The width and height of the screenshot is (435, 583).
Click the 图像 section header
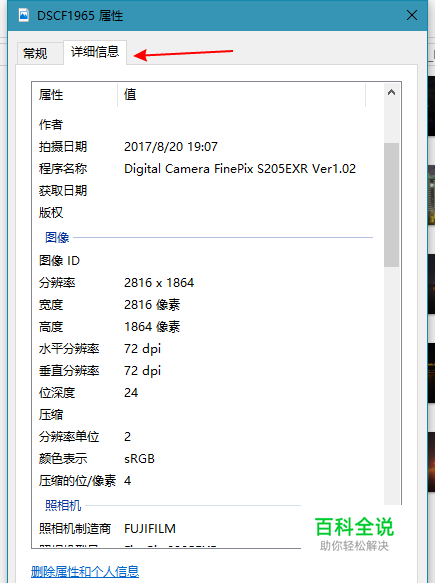coord(57,237)
